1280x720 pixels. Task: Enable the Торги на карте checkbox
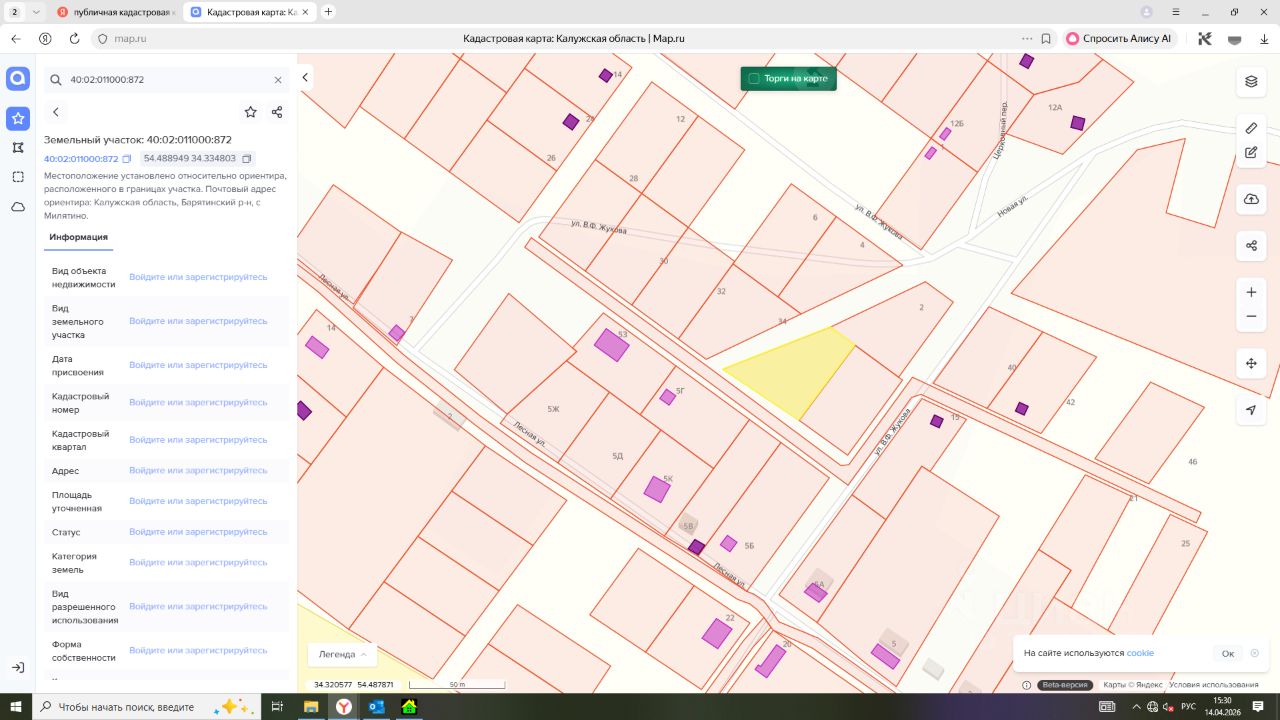[x=754, y=78]
